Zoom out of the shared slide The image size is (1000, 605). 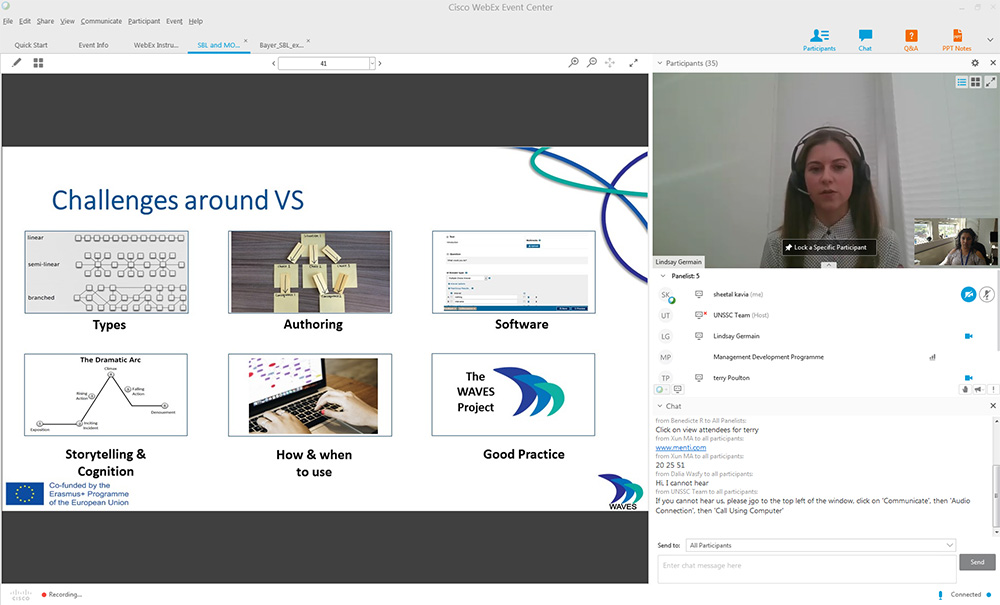[592, 62]
